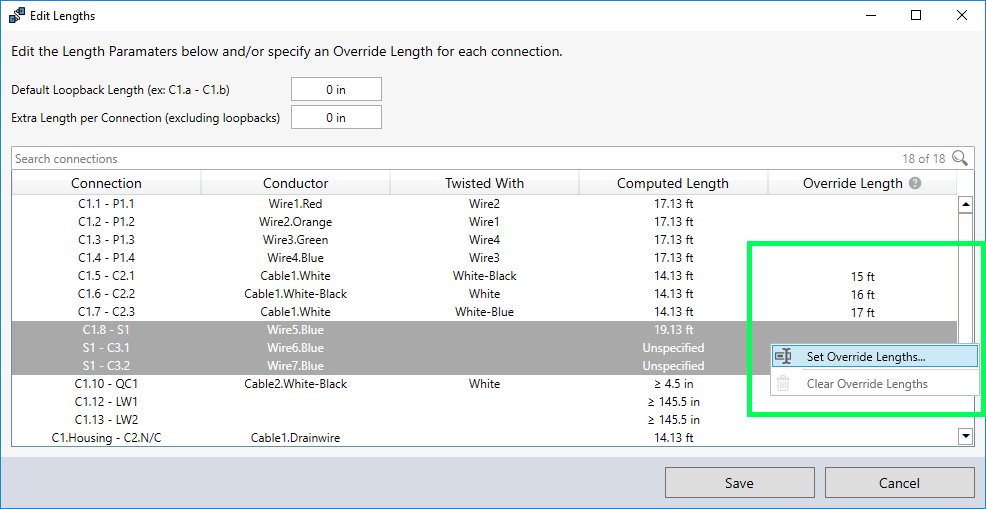Viewport: 986px width, 509px height.
Task: Click the Wire7.Blue conductor cell
Action: [x=296, y=366]
